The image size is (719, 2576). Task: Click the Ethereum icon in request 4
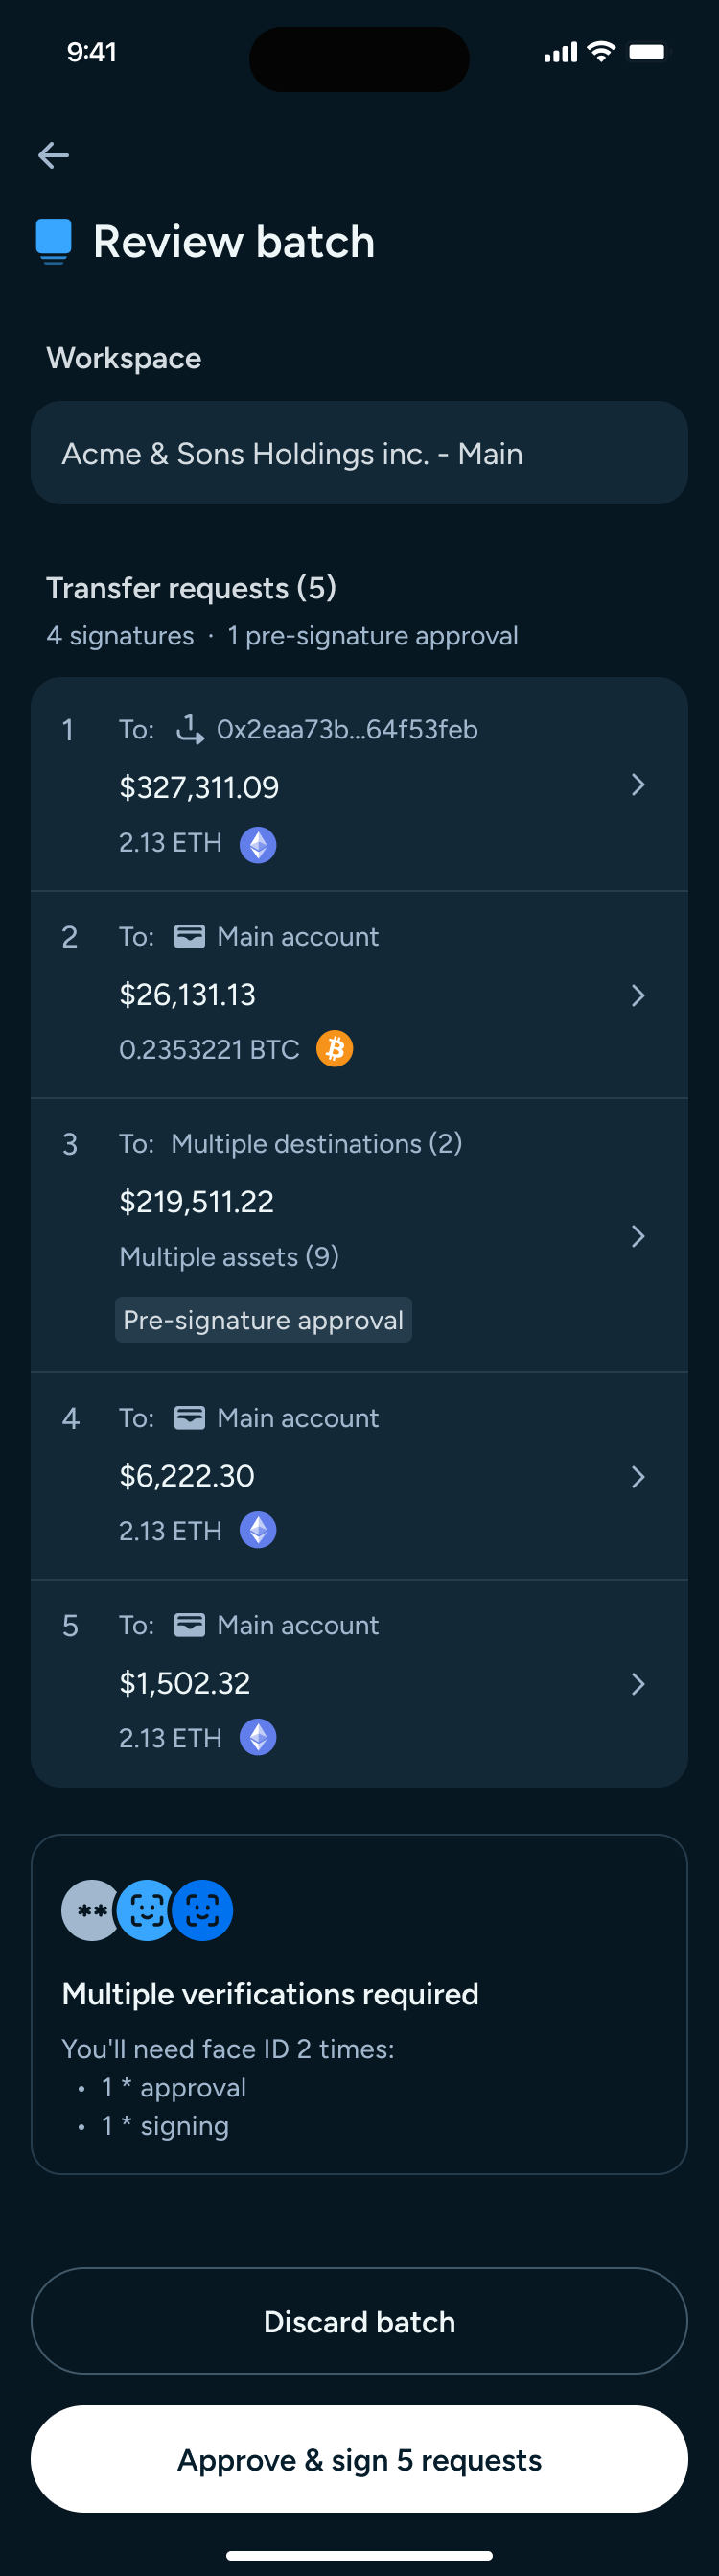click(258, 1530)
